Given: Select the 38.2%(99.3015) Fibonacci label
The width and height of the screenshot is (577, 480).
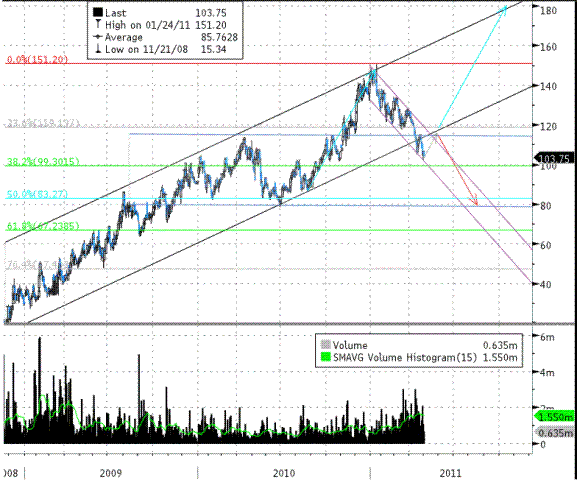Looking at the screenshot, I should click(x=43, y=161).
